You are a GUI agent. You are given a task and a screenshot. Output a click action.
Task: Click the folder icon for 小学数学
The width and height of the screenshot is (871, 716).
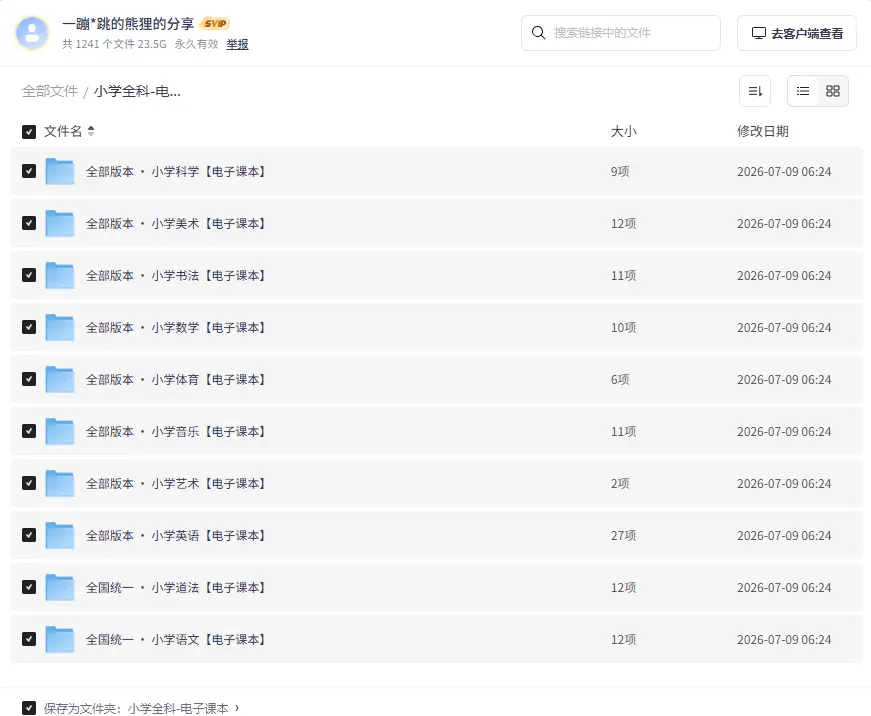click(59, 327)
